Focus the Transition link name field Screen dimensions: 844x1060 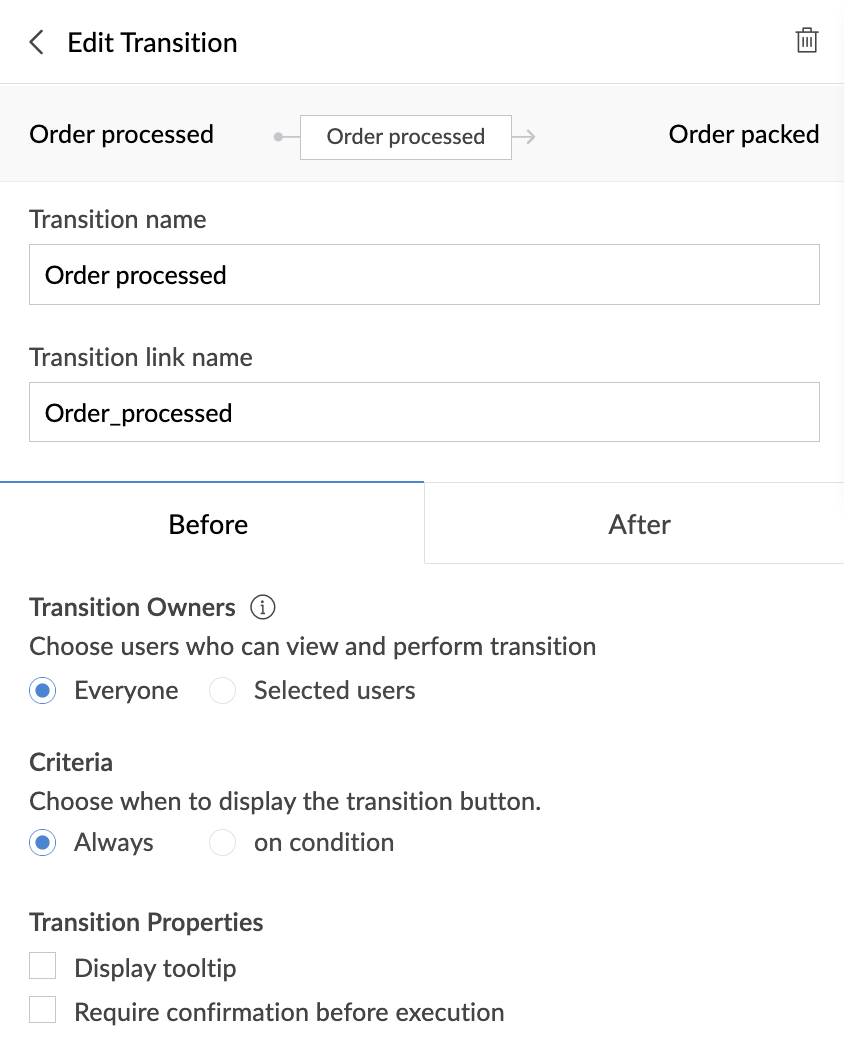pyautogui.click(x=424, y=412)
